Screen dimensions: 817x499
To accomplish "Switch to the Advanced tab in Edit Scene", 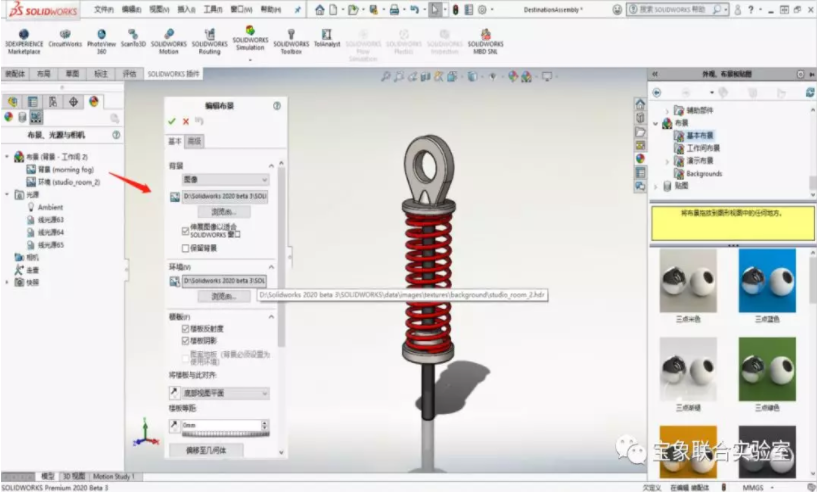I will pos(194,141).
